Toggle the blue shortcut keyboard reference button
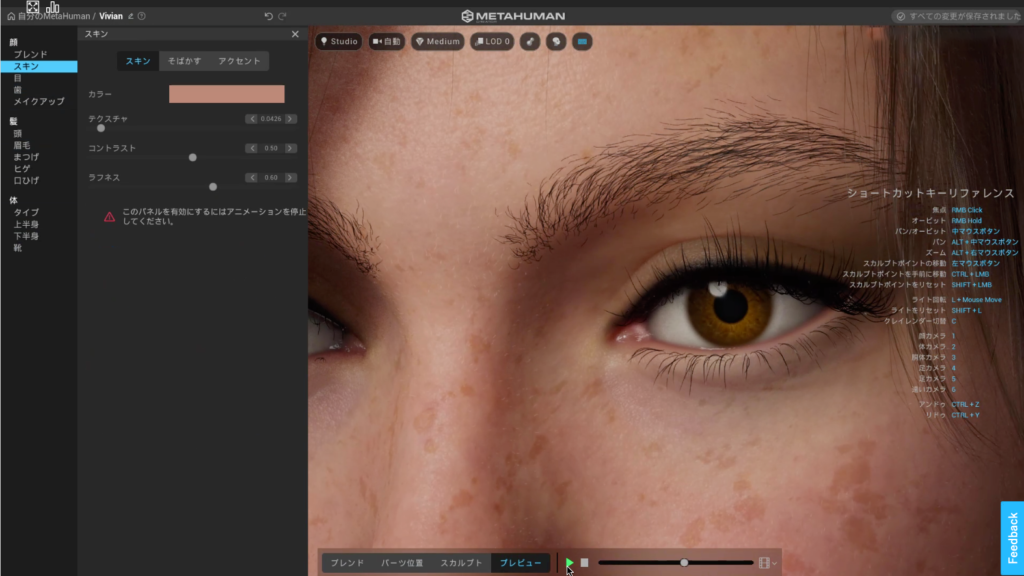The width and height of the screenshot is (1024, 576). pos(582,42)
